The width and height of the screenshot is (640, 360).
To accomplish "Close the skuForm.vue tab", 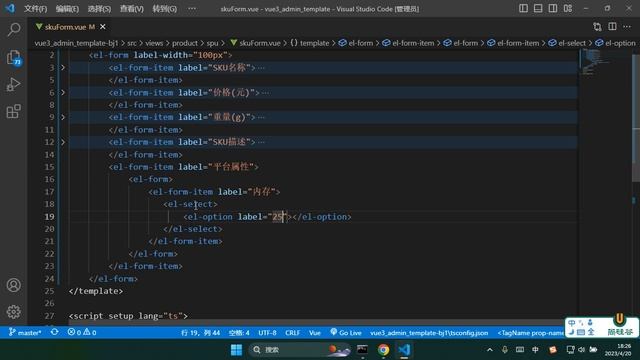I will (103, 27).
